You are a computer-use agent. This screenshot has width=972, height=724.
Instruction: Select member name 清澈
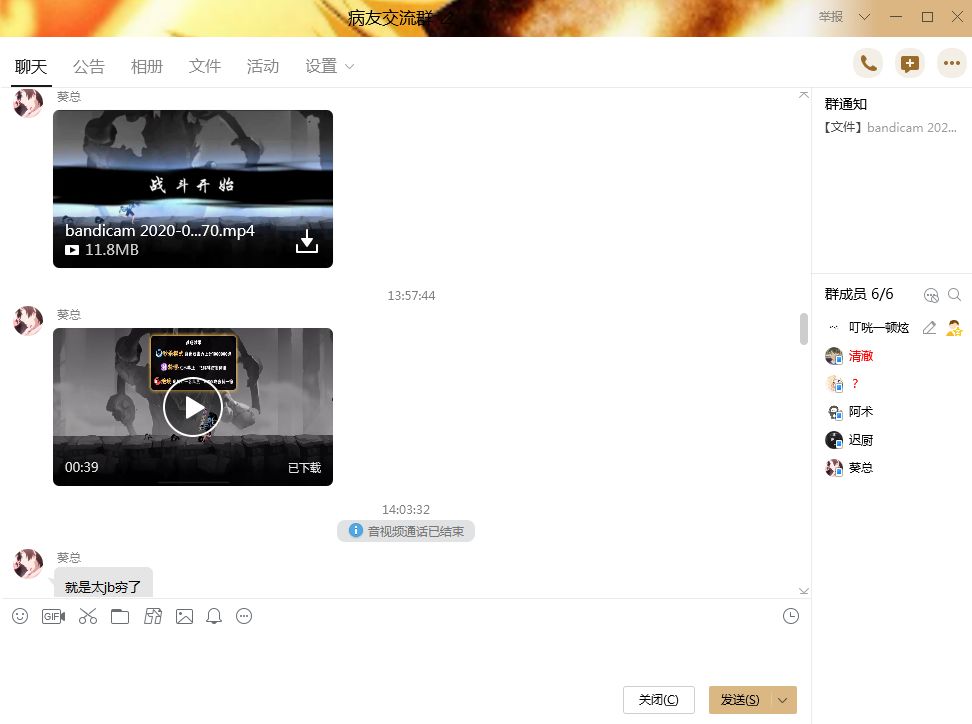(x=860, y=356)
